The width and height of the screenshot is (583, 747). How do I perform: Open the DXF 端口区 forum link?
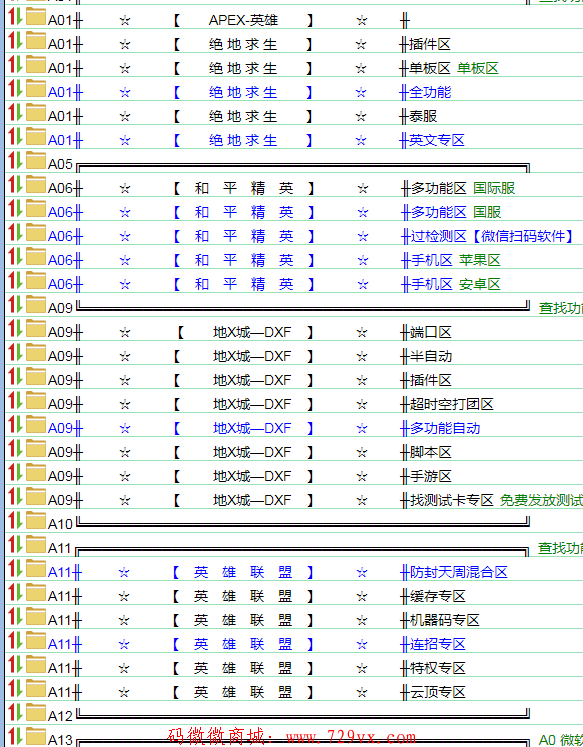click(x=250, y=332)
